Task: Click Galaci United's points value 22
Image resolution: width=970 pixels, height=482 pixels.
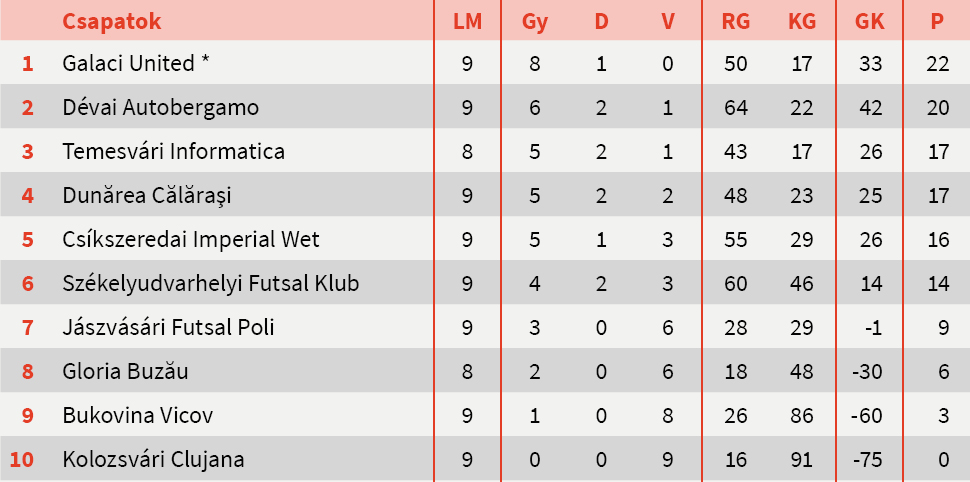Action: (x=937, y=63)
